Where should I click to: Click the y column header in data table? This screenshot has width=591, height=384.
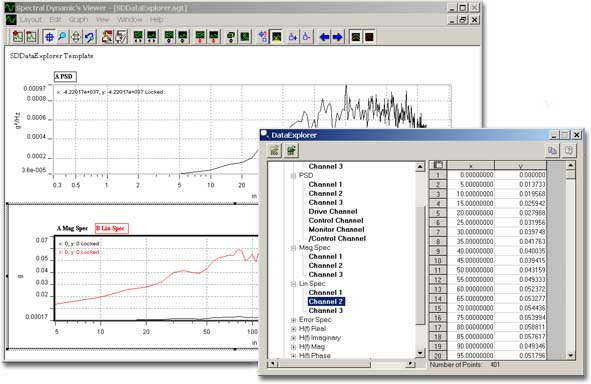coord(521,165)
